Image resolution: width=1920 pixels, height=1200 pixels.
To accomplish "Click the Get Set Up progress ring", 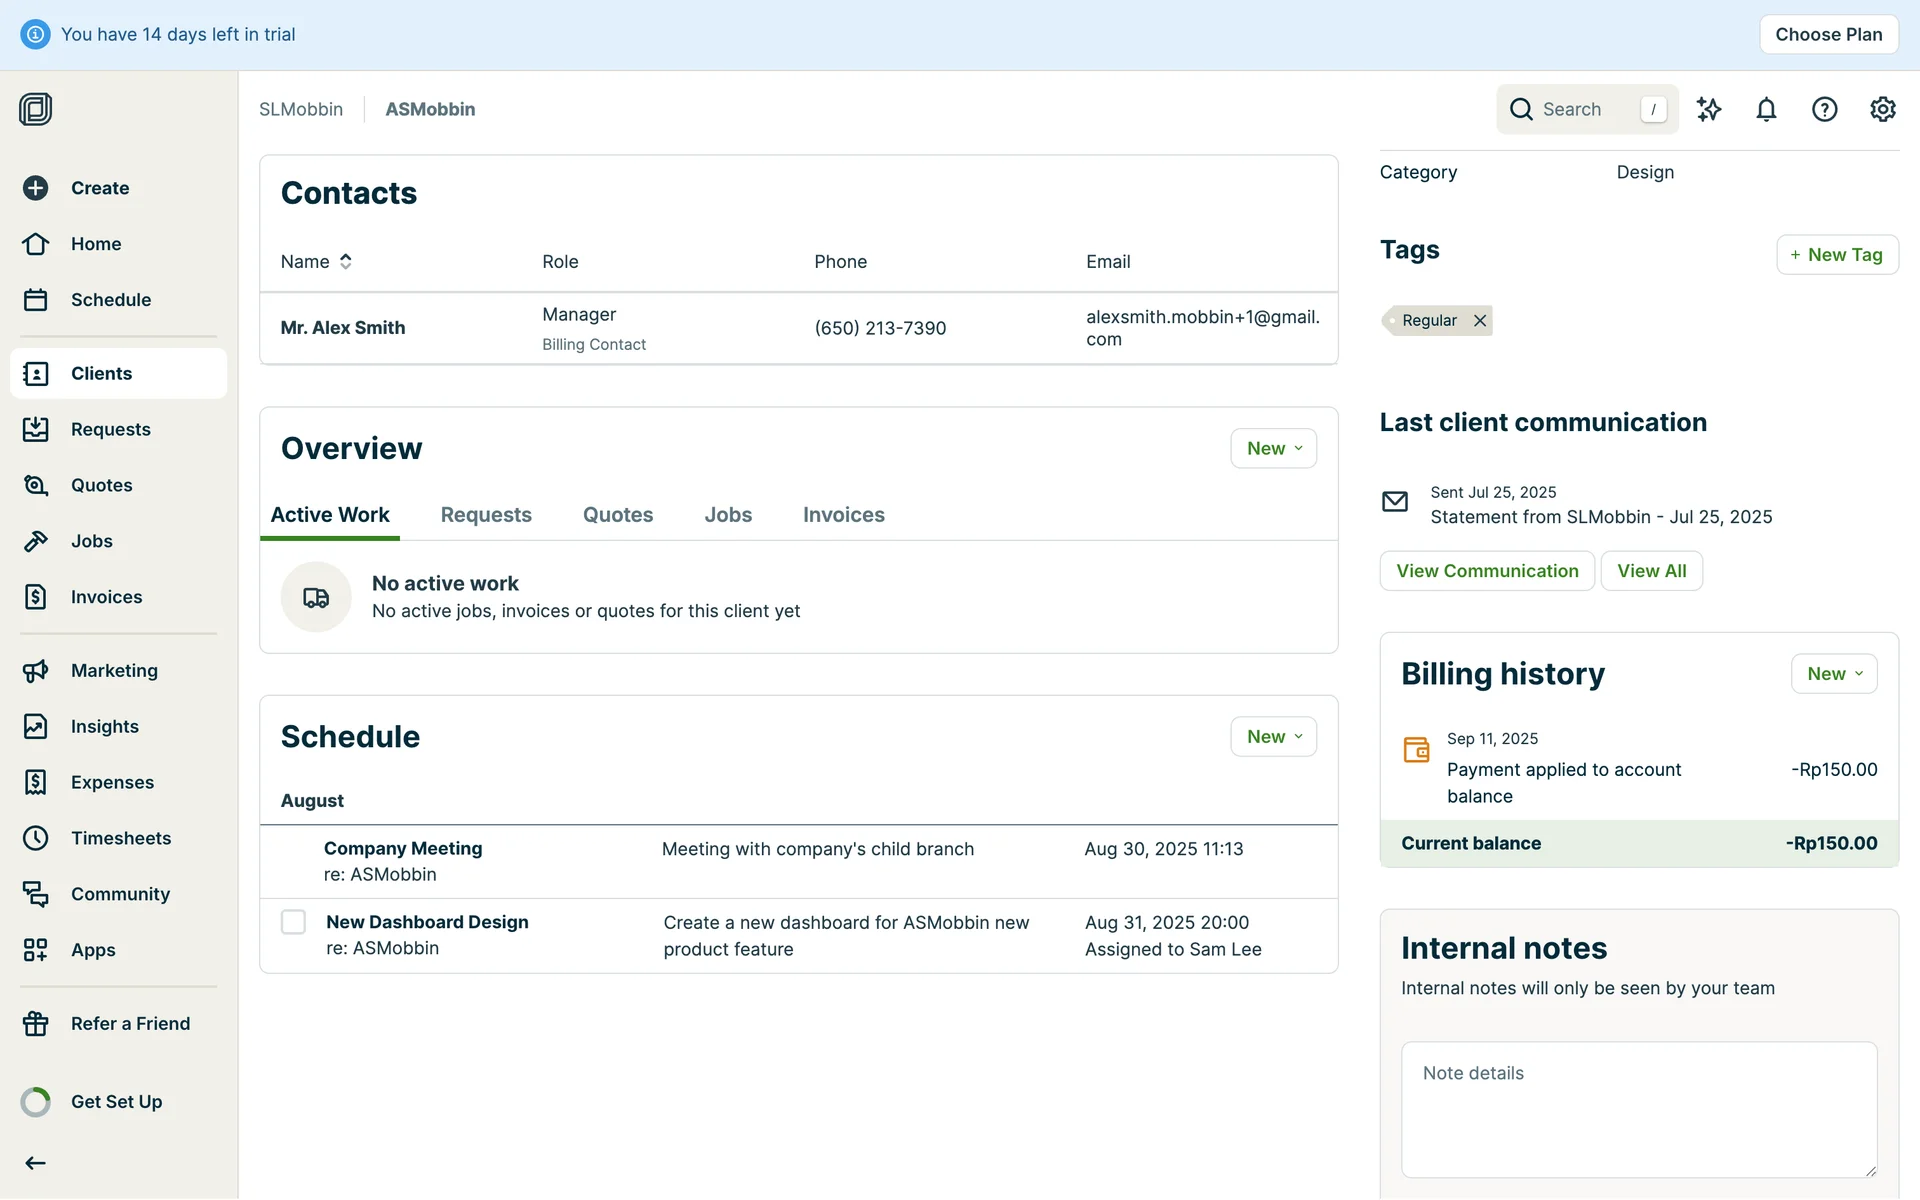I will 36,1102.
